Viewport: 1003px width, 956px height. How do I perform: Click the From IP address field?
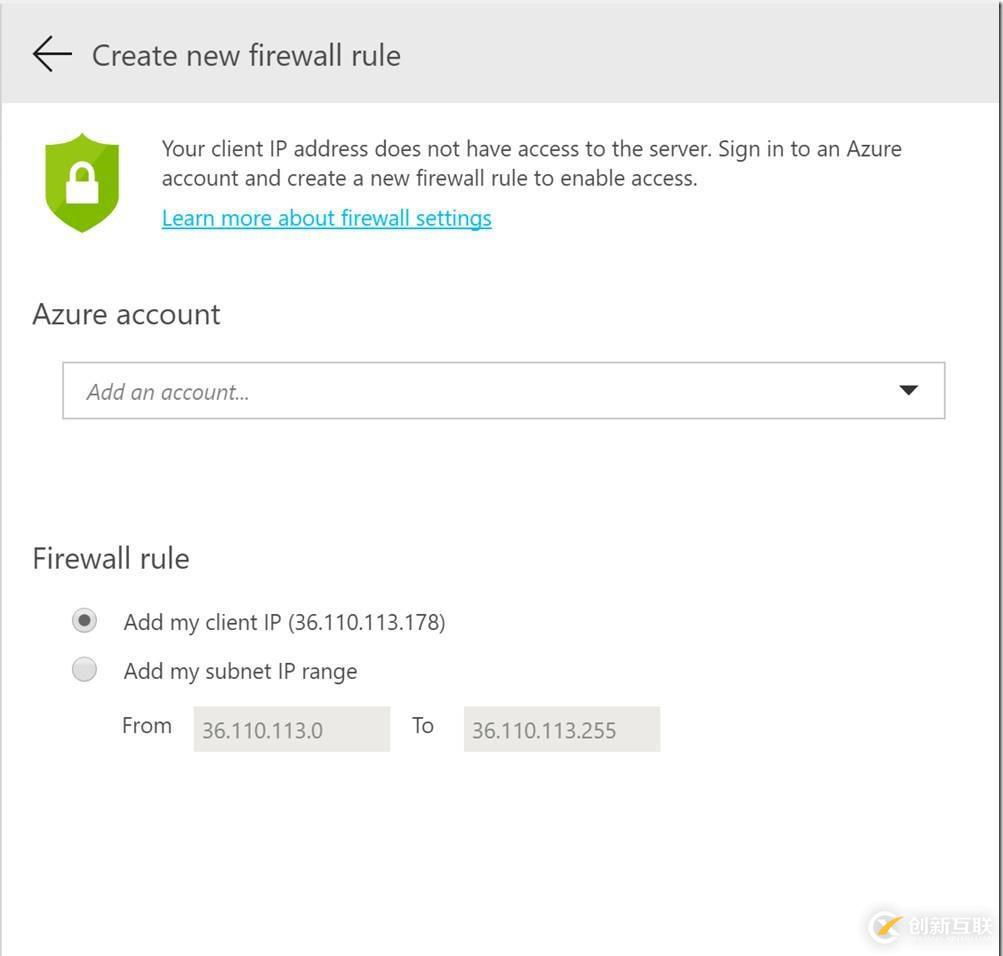(x=292, y=729)
